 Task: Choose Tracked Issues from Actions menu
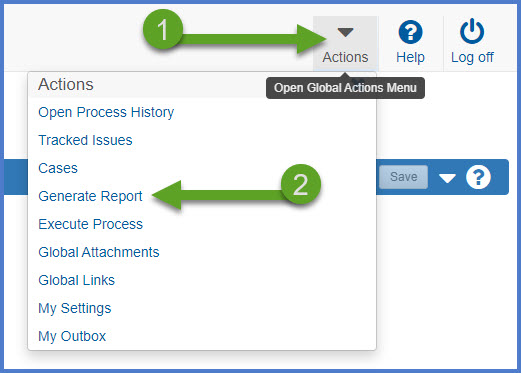(x=85, y=140)
